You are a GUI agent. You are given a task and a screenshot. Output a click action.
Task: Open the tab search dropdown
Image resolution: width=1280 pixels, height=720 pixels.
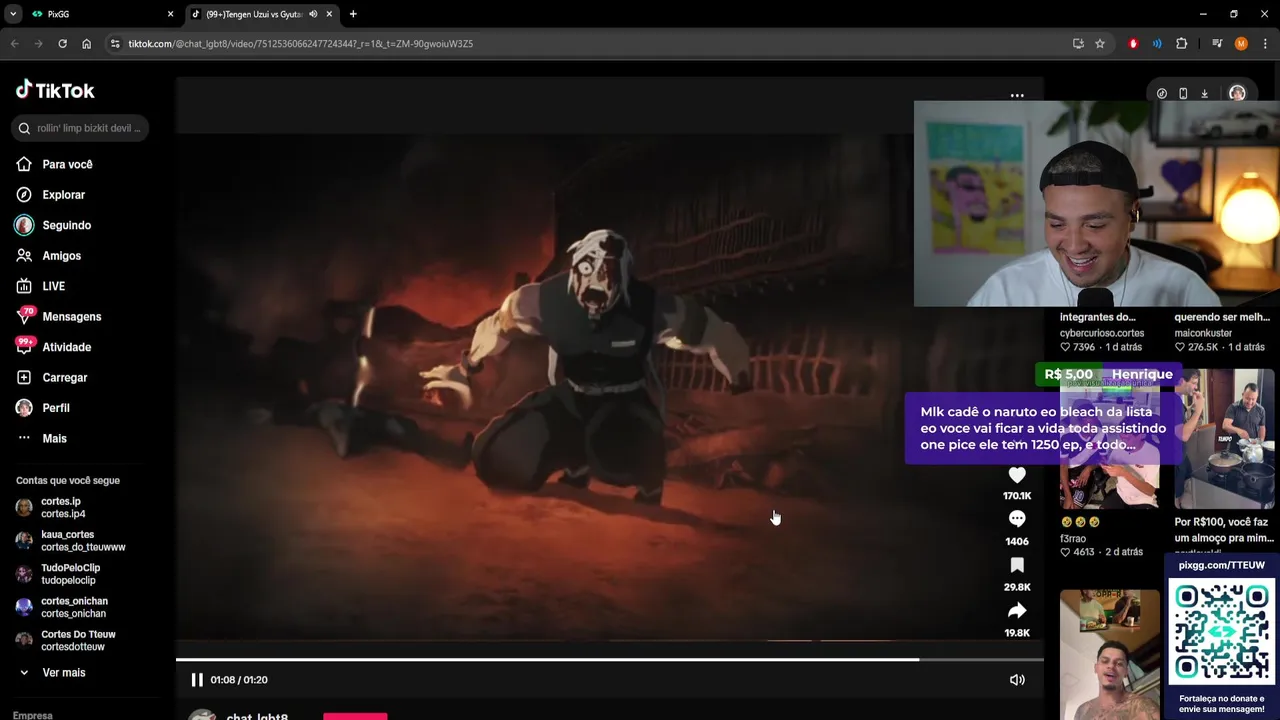(x=13, y=14)
